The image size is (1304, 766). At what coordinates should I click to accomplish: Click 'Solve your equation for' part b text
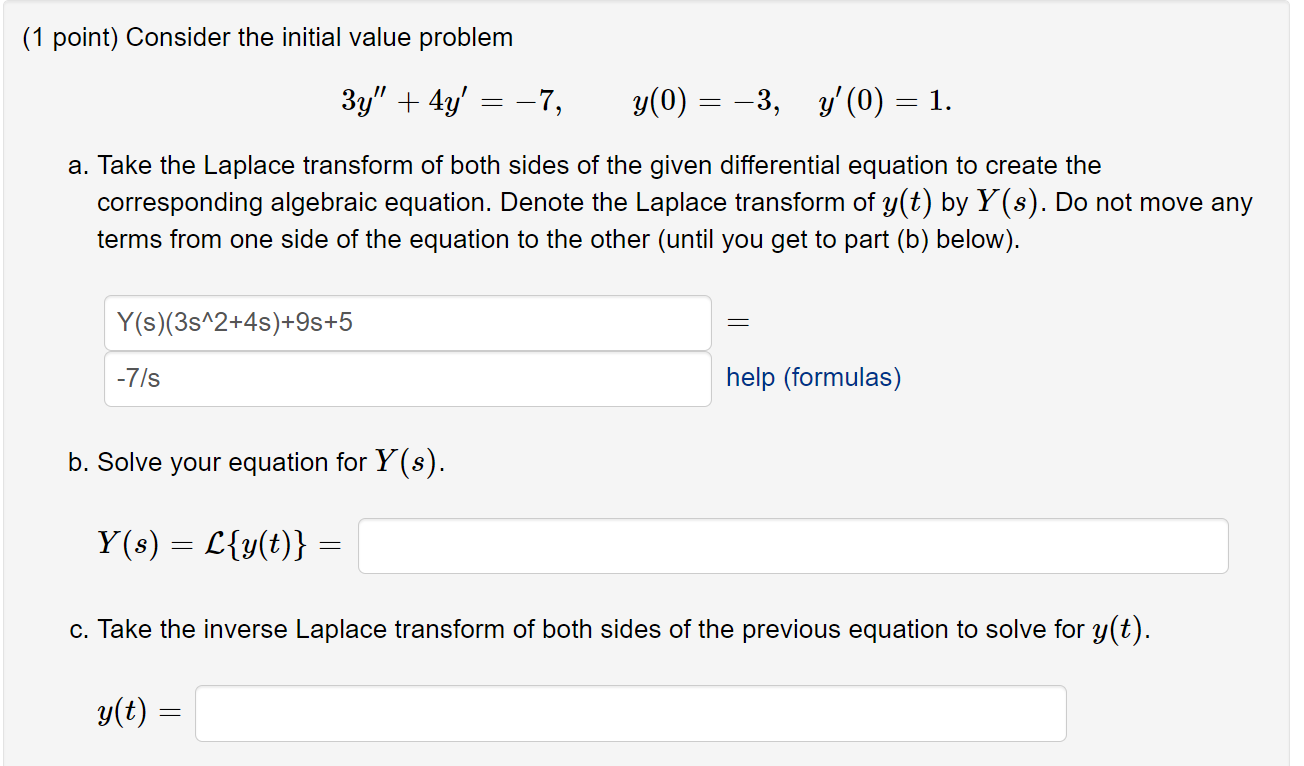click(232, 463)
